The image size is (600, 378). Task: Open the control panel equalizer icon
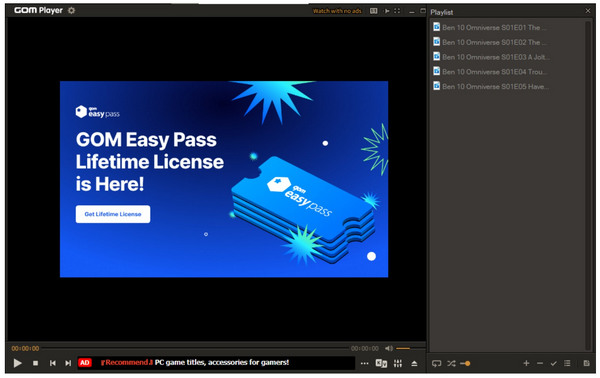pos(398,363)
